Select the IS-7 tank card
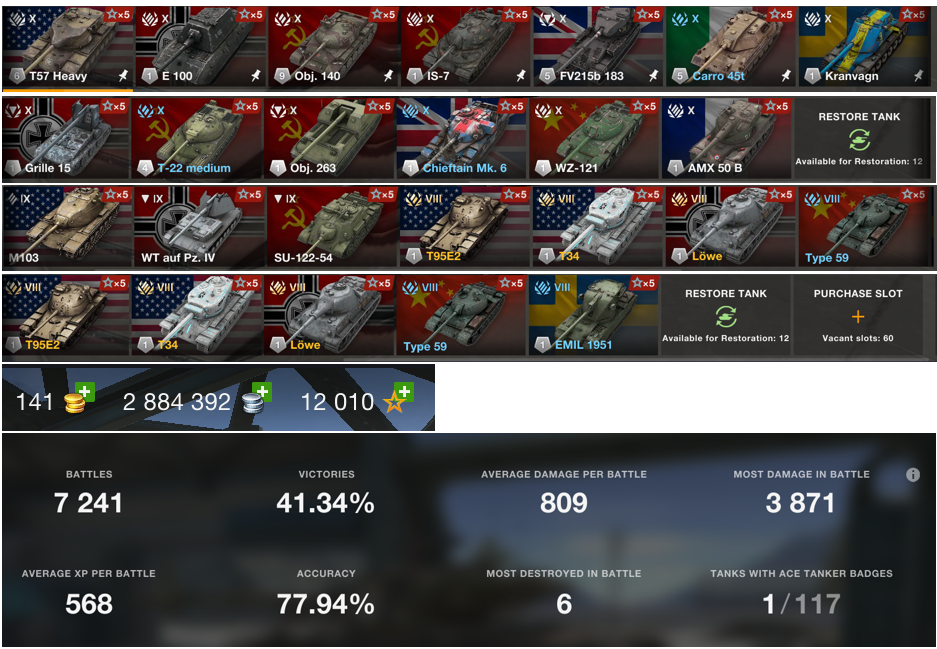The height and width of the screenshot is (649, 937). [466, 47]
